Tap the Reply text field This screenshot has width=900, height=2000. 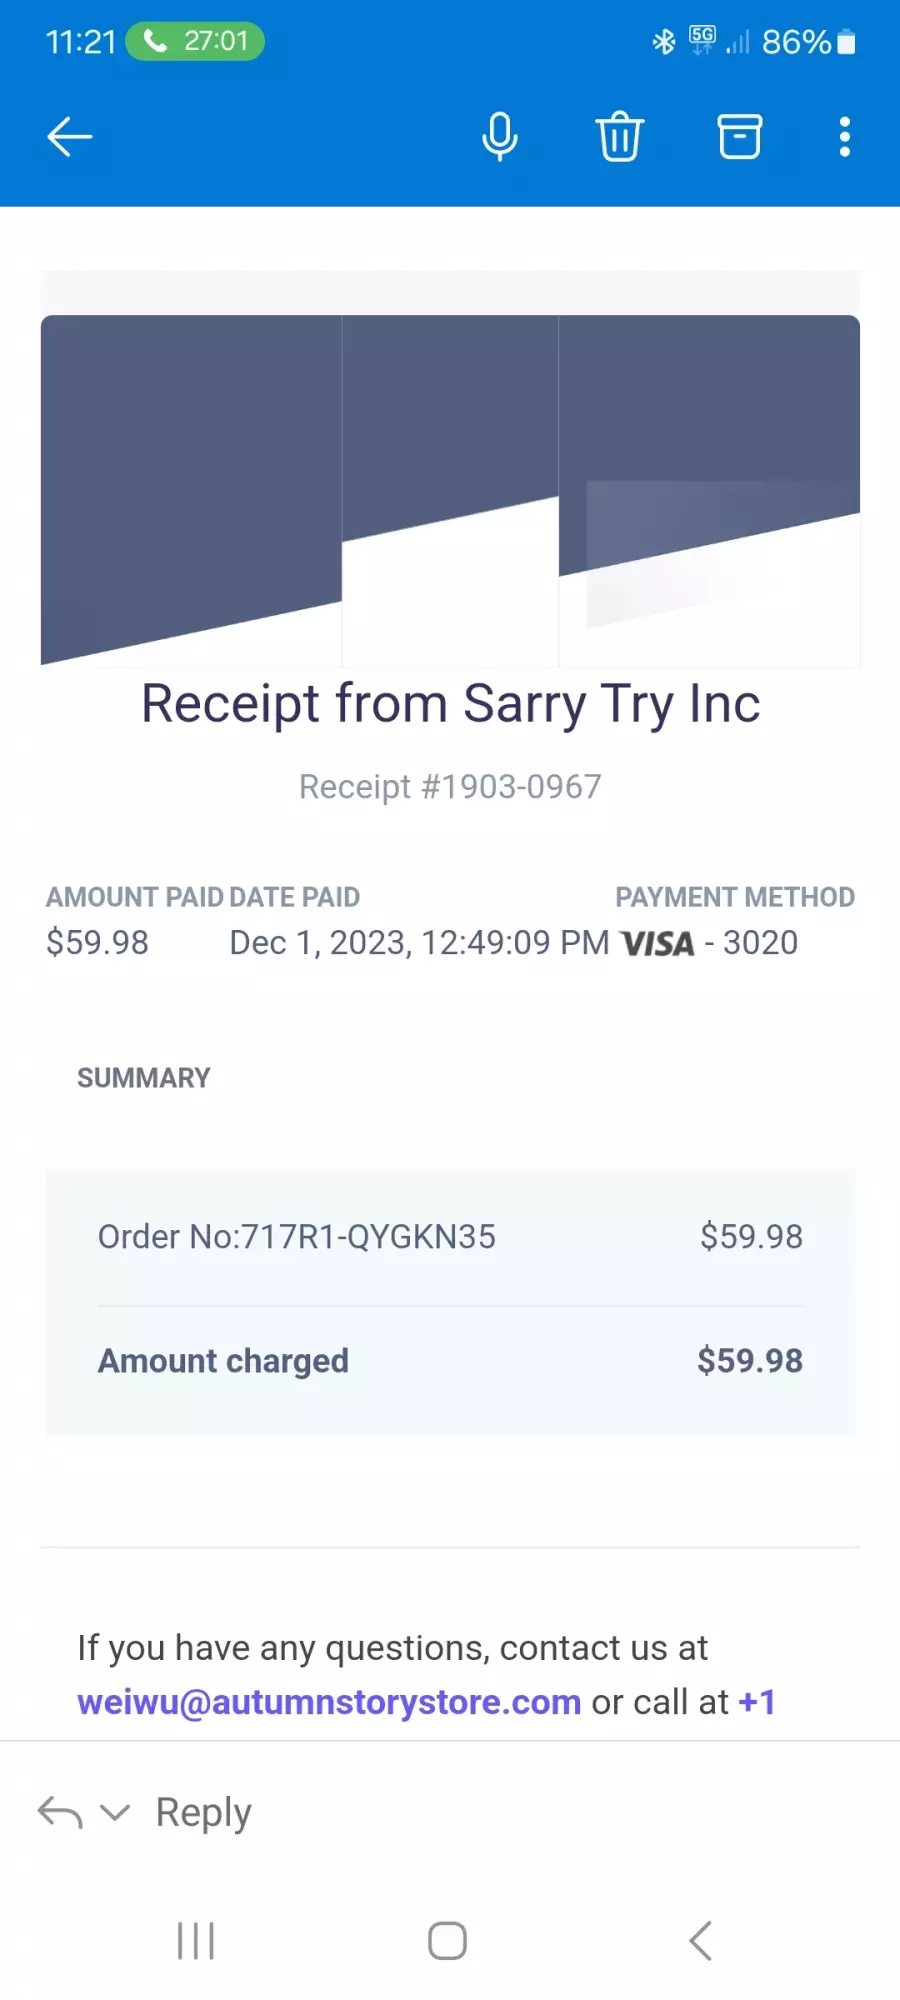[x=204, y=1812]
